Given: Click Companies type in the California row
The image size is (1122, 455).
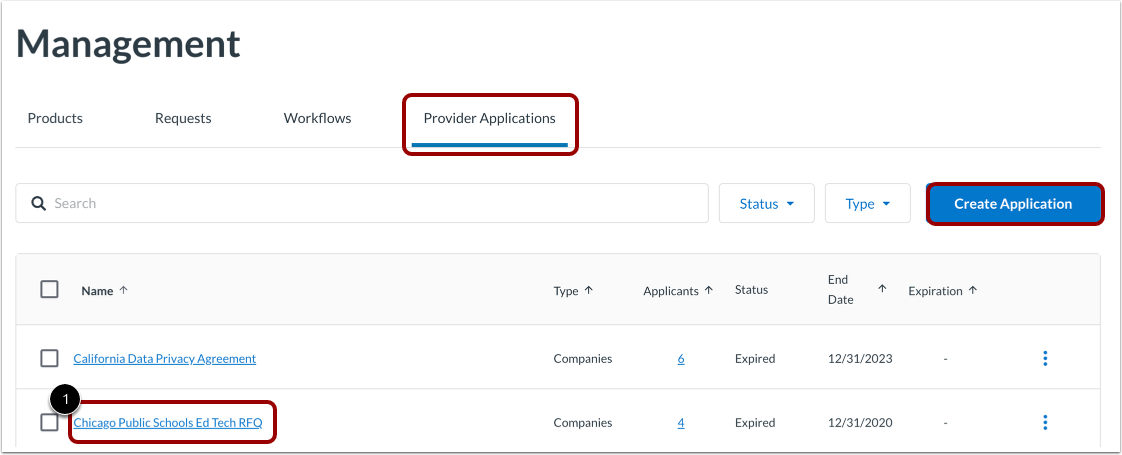Looking at the screenshot, I should point(582,359).
